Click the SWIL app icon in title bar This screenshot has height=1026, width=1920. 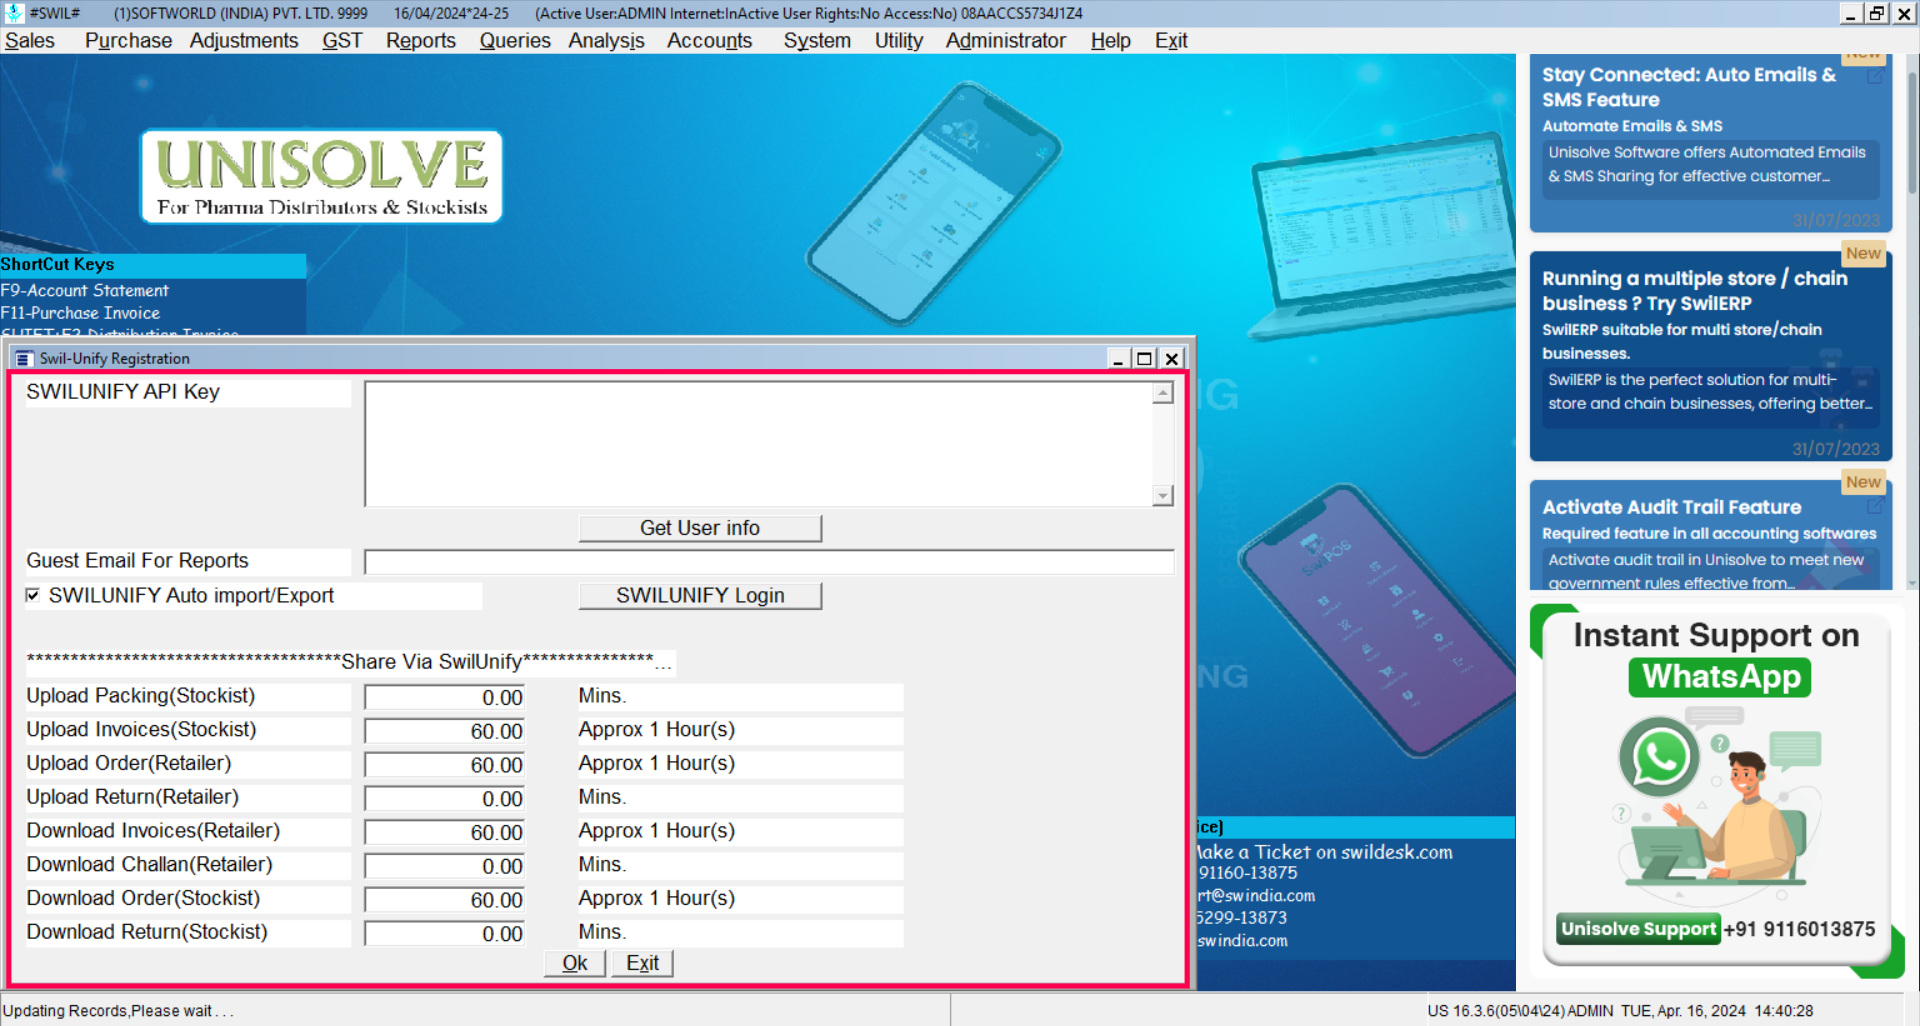14,13
